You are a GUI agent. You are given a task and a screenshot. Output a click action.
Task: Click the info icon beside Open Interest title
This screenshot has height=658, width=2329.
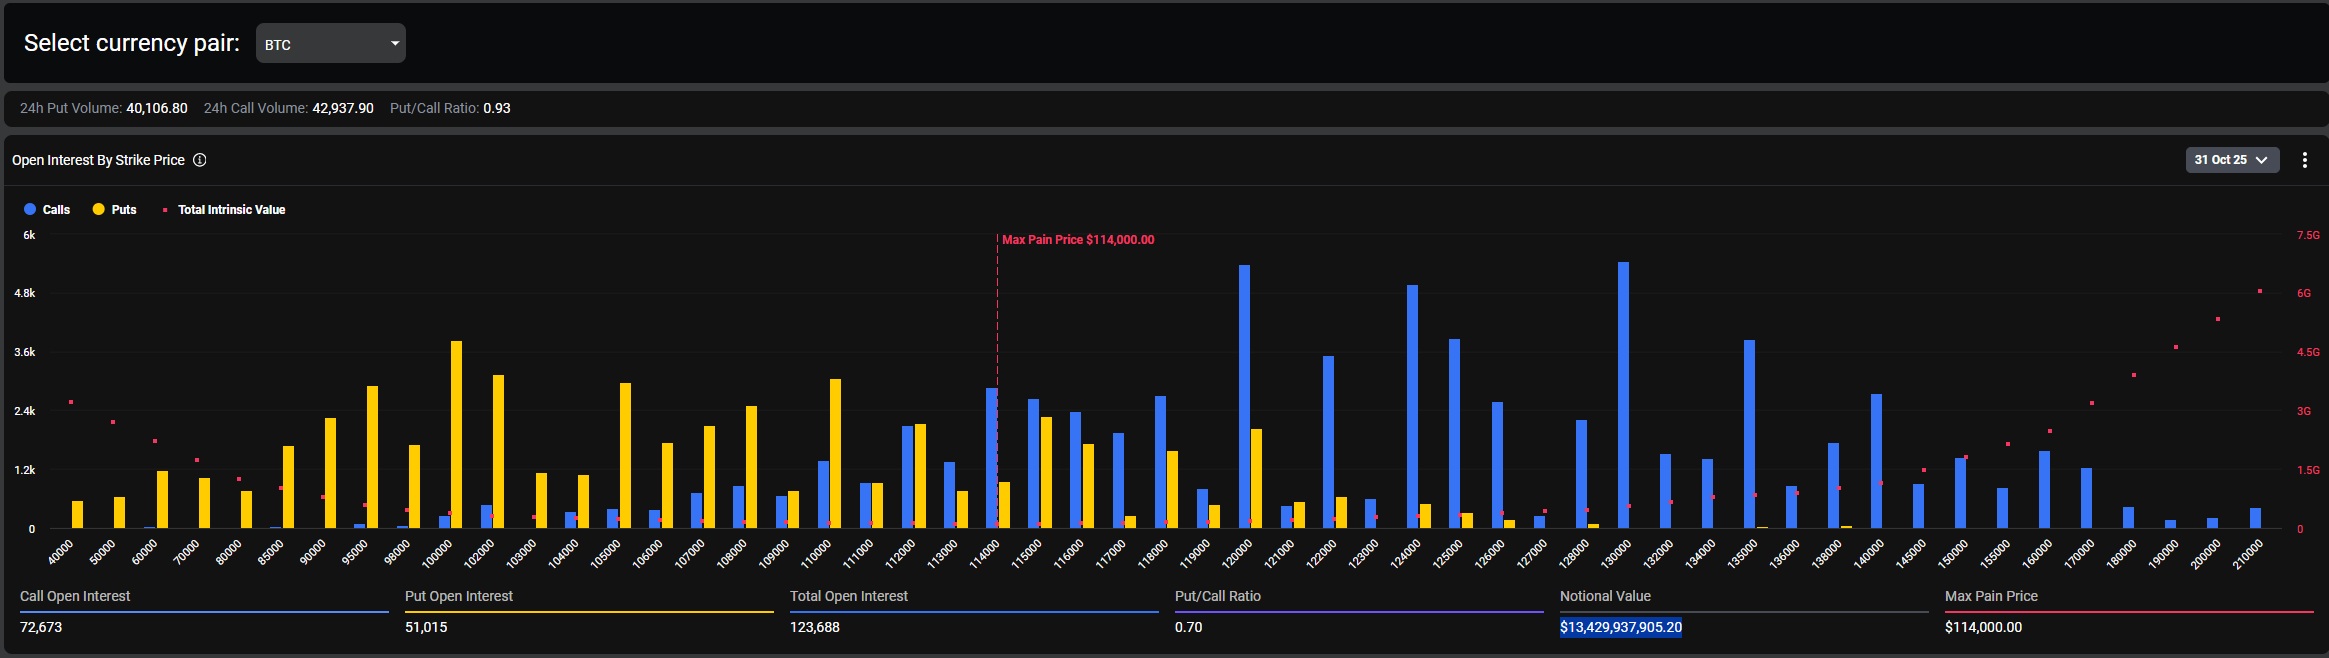[x=200, y=160]
